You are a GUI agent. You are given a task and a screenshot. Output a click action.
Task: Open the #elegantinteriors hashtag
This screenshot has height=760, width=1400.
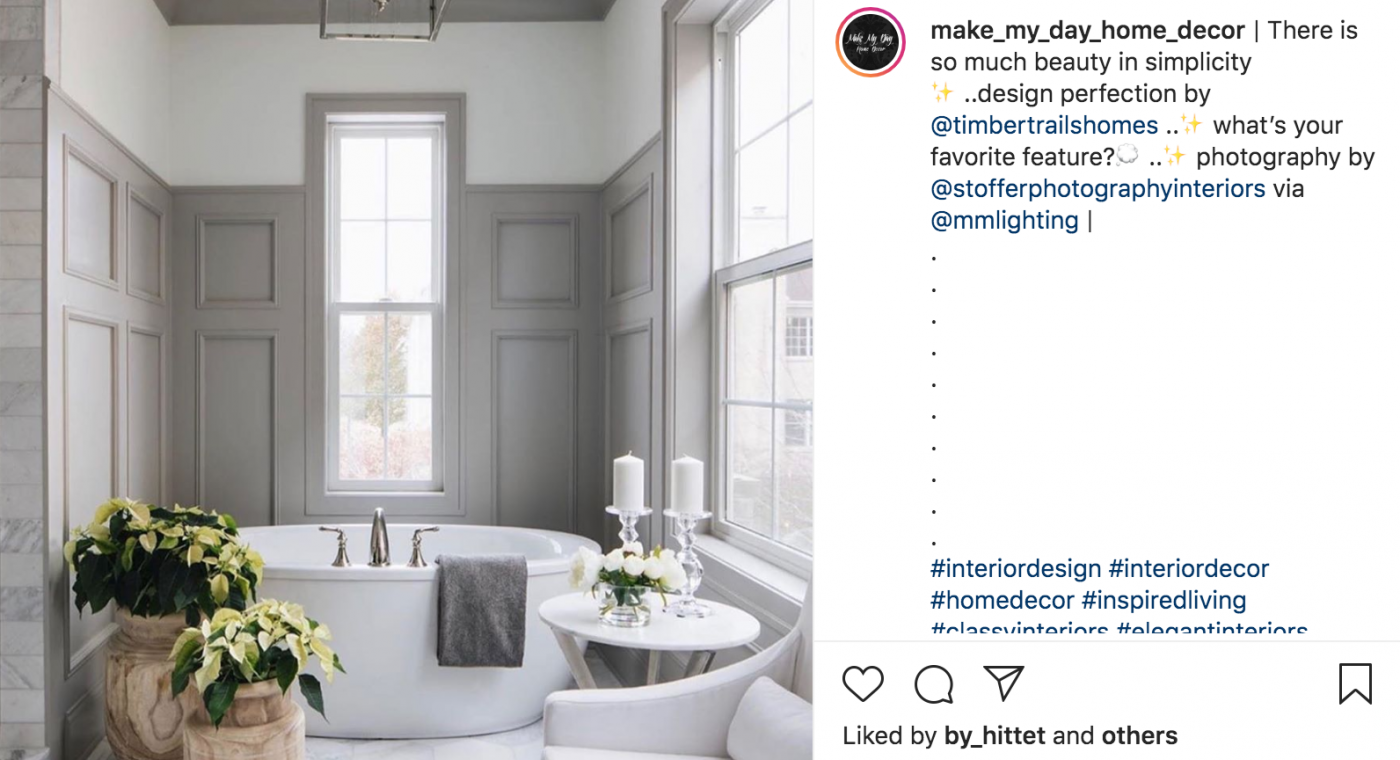click(x=1212, y=632)
